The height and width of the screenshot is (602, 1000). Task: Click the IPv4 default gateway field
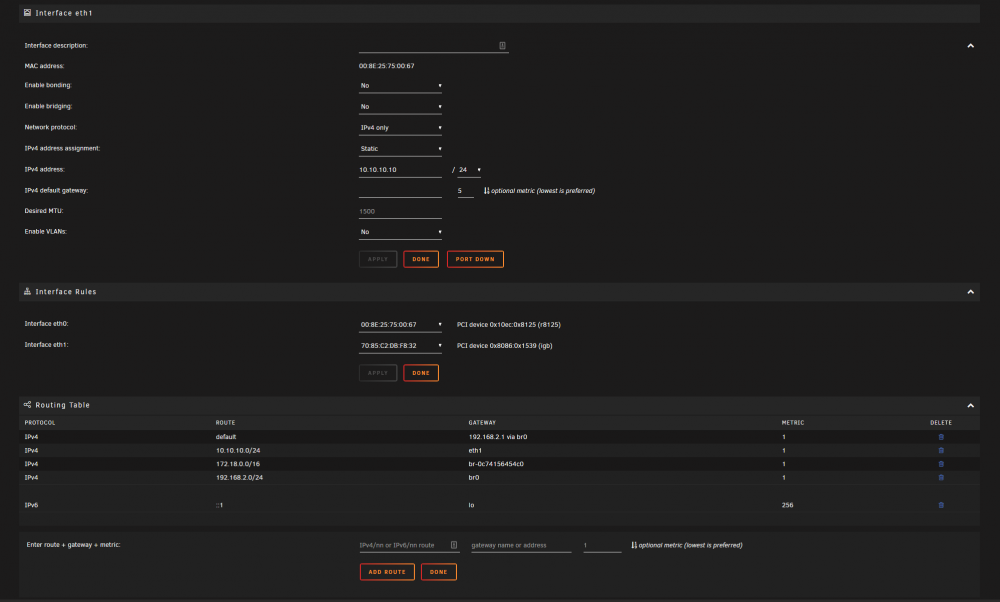point(401,191)
